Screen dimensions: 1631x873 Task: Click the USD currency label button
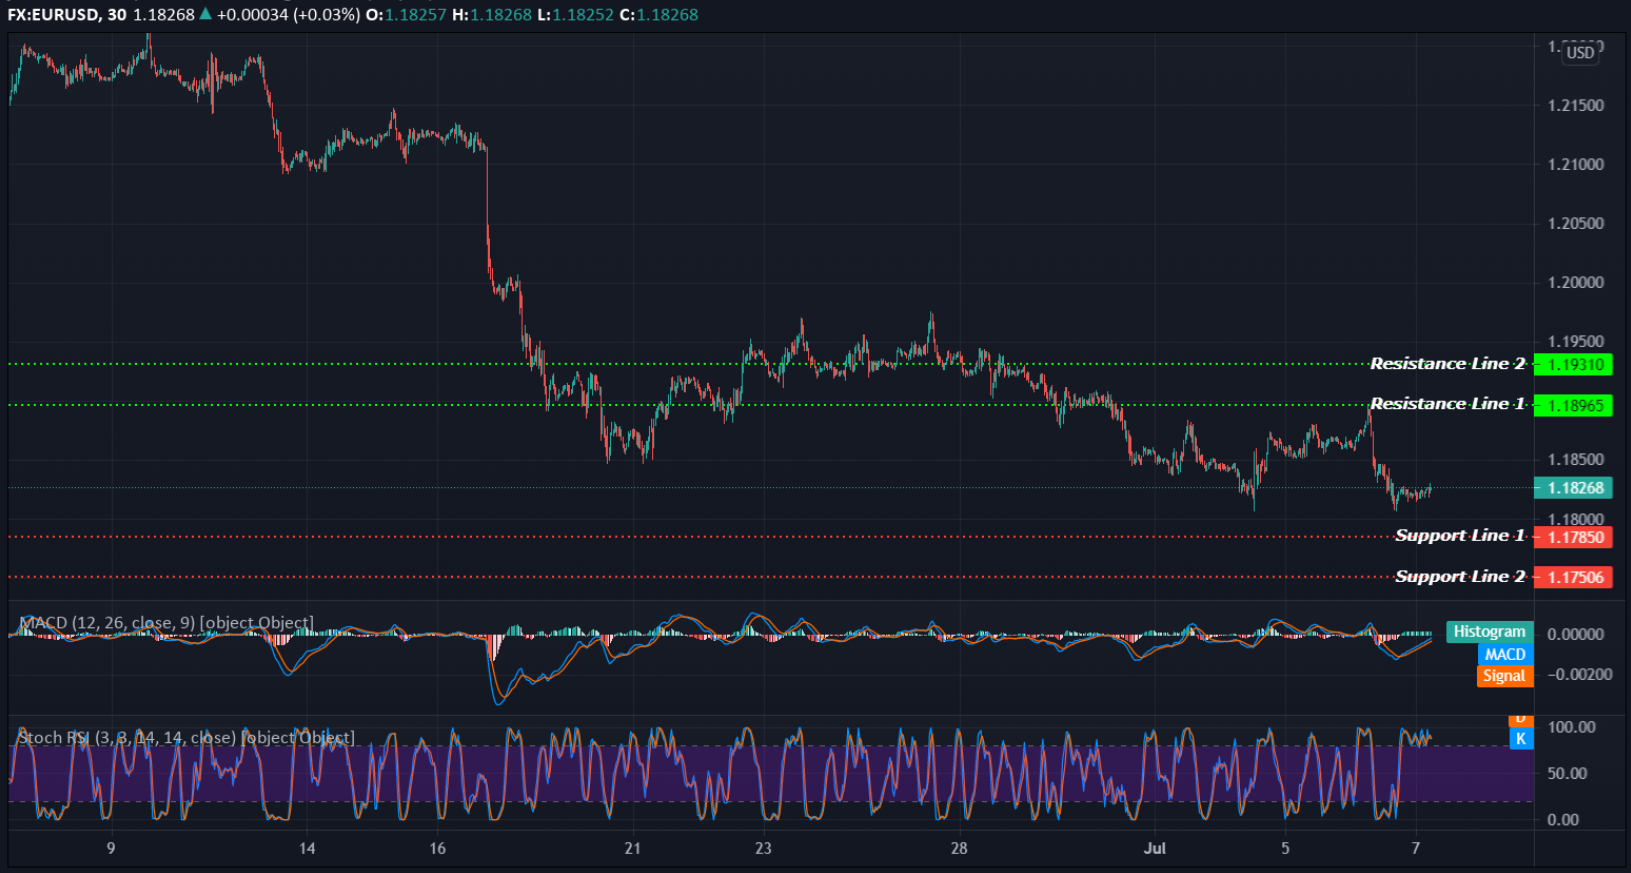[1580, 53]
